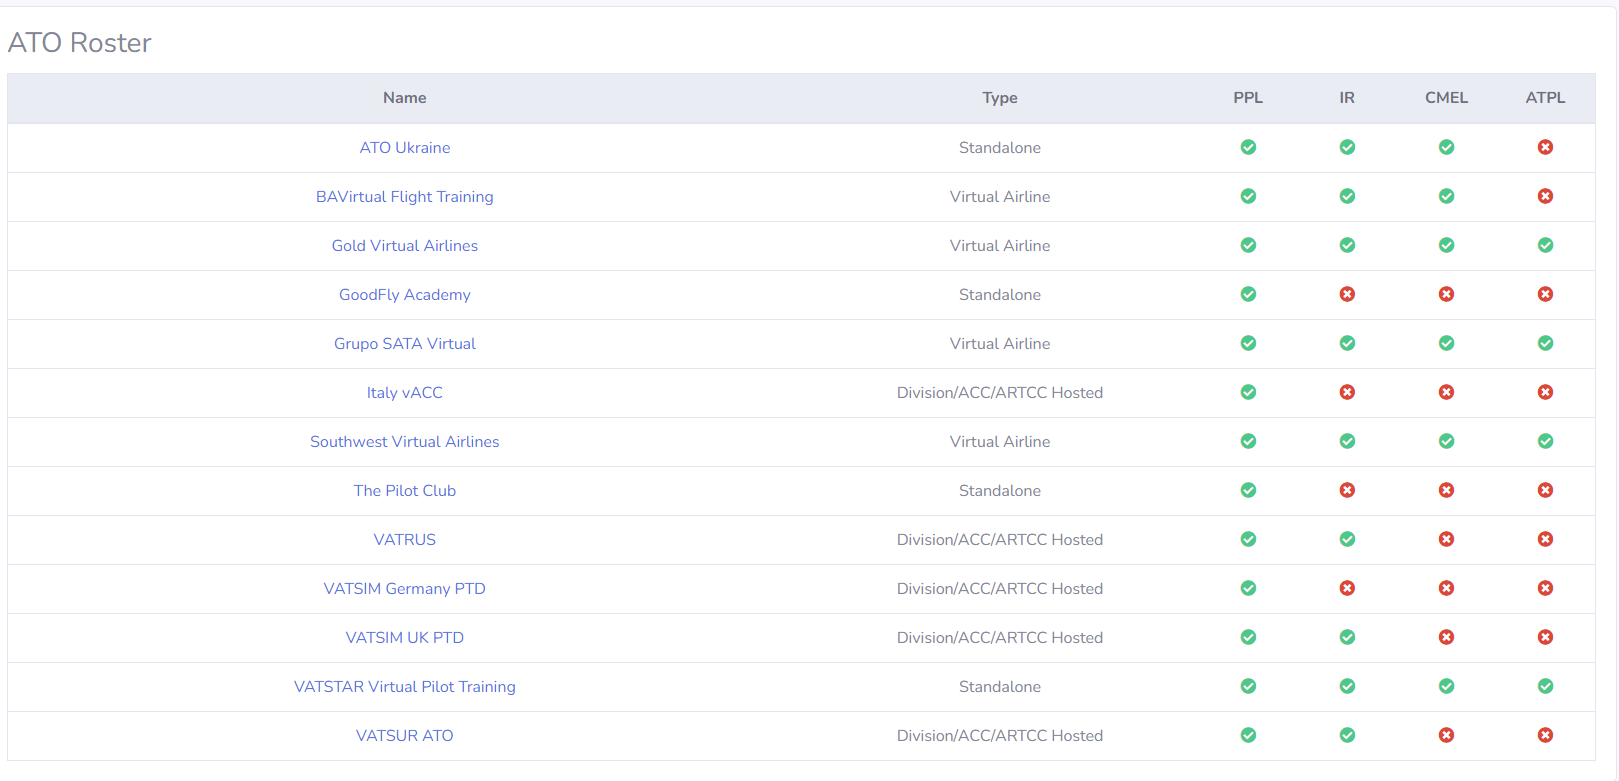
Task: Click VATSTAR's Standalone type cell
Action: pos(1000,687)
